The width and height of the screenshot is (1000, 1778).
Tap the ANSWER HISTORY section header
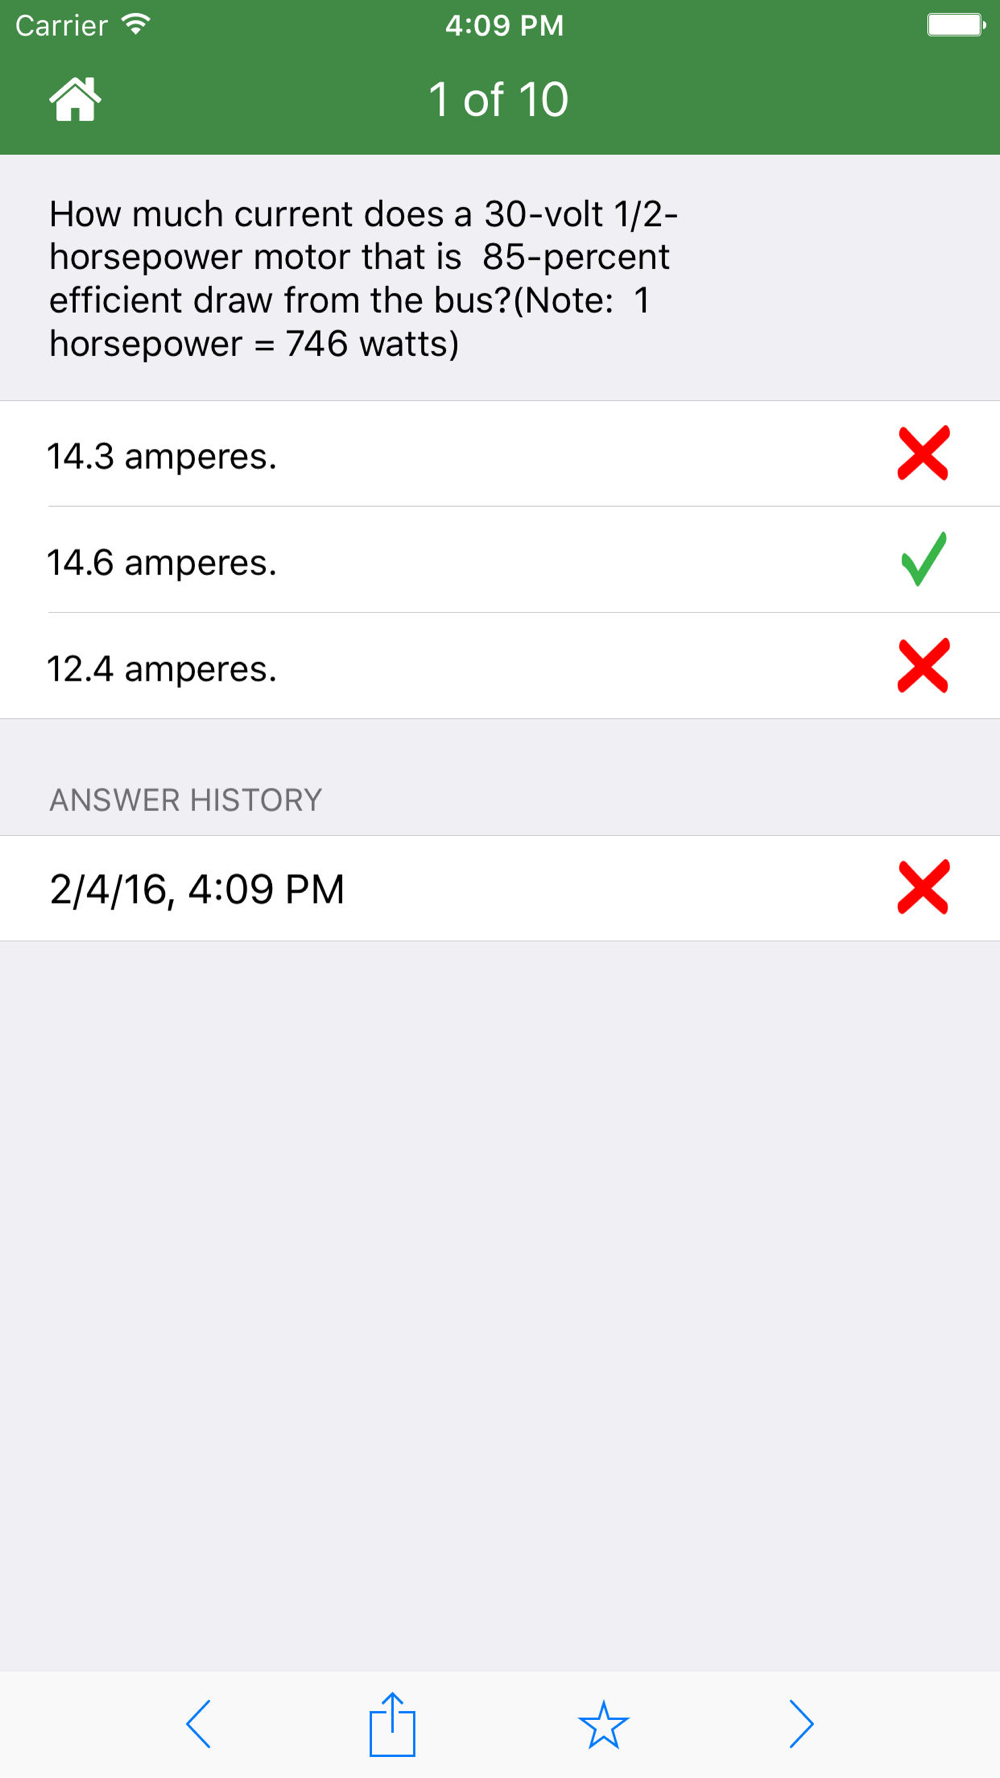coord(186,800)
